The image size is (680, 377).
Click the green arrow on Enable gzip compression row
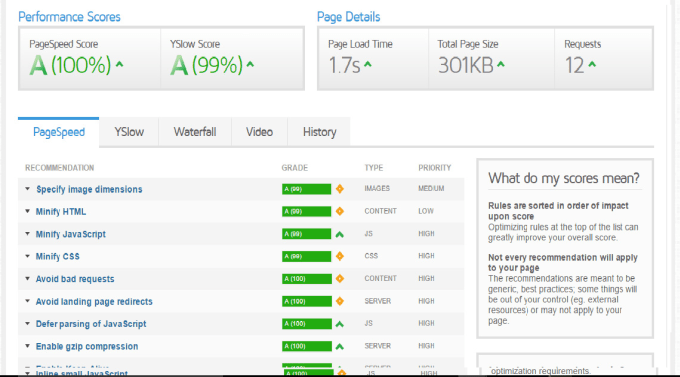[x=340, y=347]
